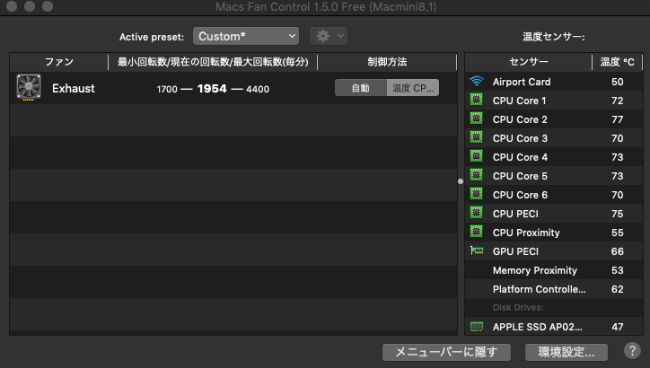Set Exhaust fan control to 自動
The height and width of the screenshot is (368, 650).
pyautogui.click(x=361, y=88)
